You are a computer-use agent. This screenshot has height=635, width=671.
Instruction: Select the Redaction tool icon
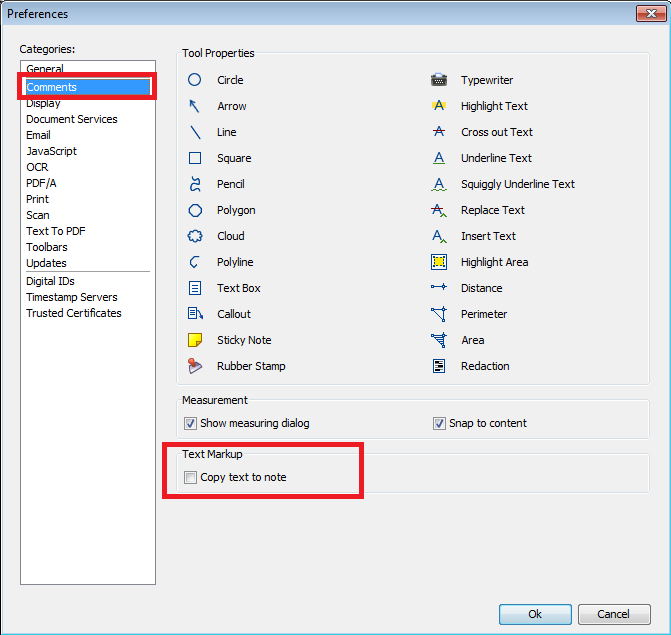tap(439, 366)
